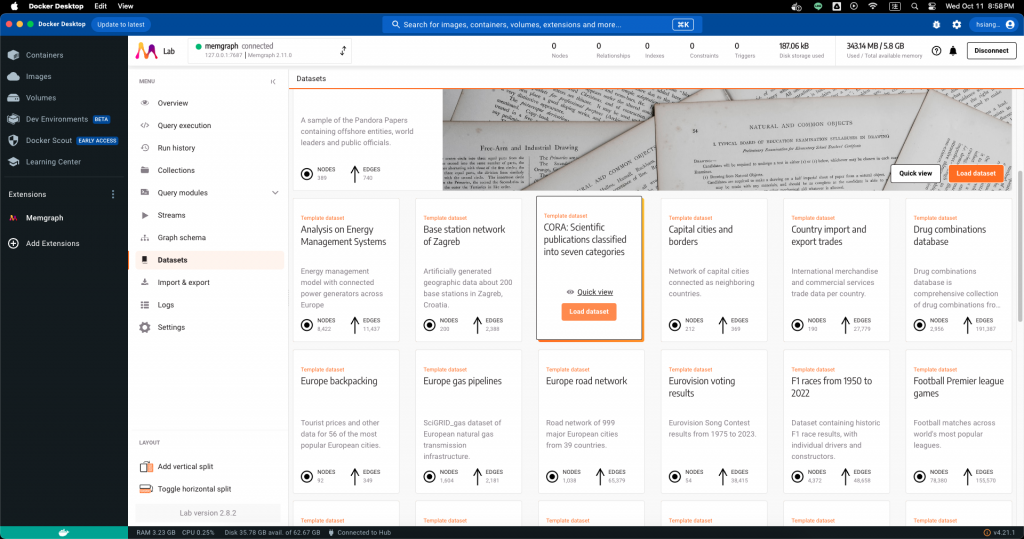This screenshot has width=1024, height=539.
Task: Click the Run history clock icon
Action: point(145,148)
